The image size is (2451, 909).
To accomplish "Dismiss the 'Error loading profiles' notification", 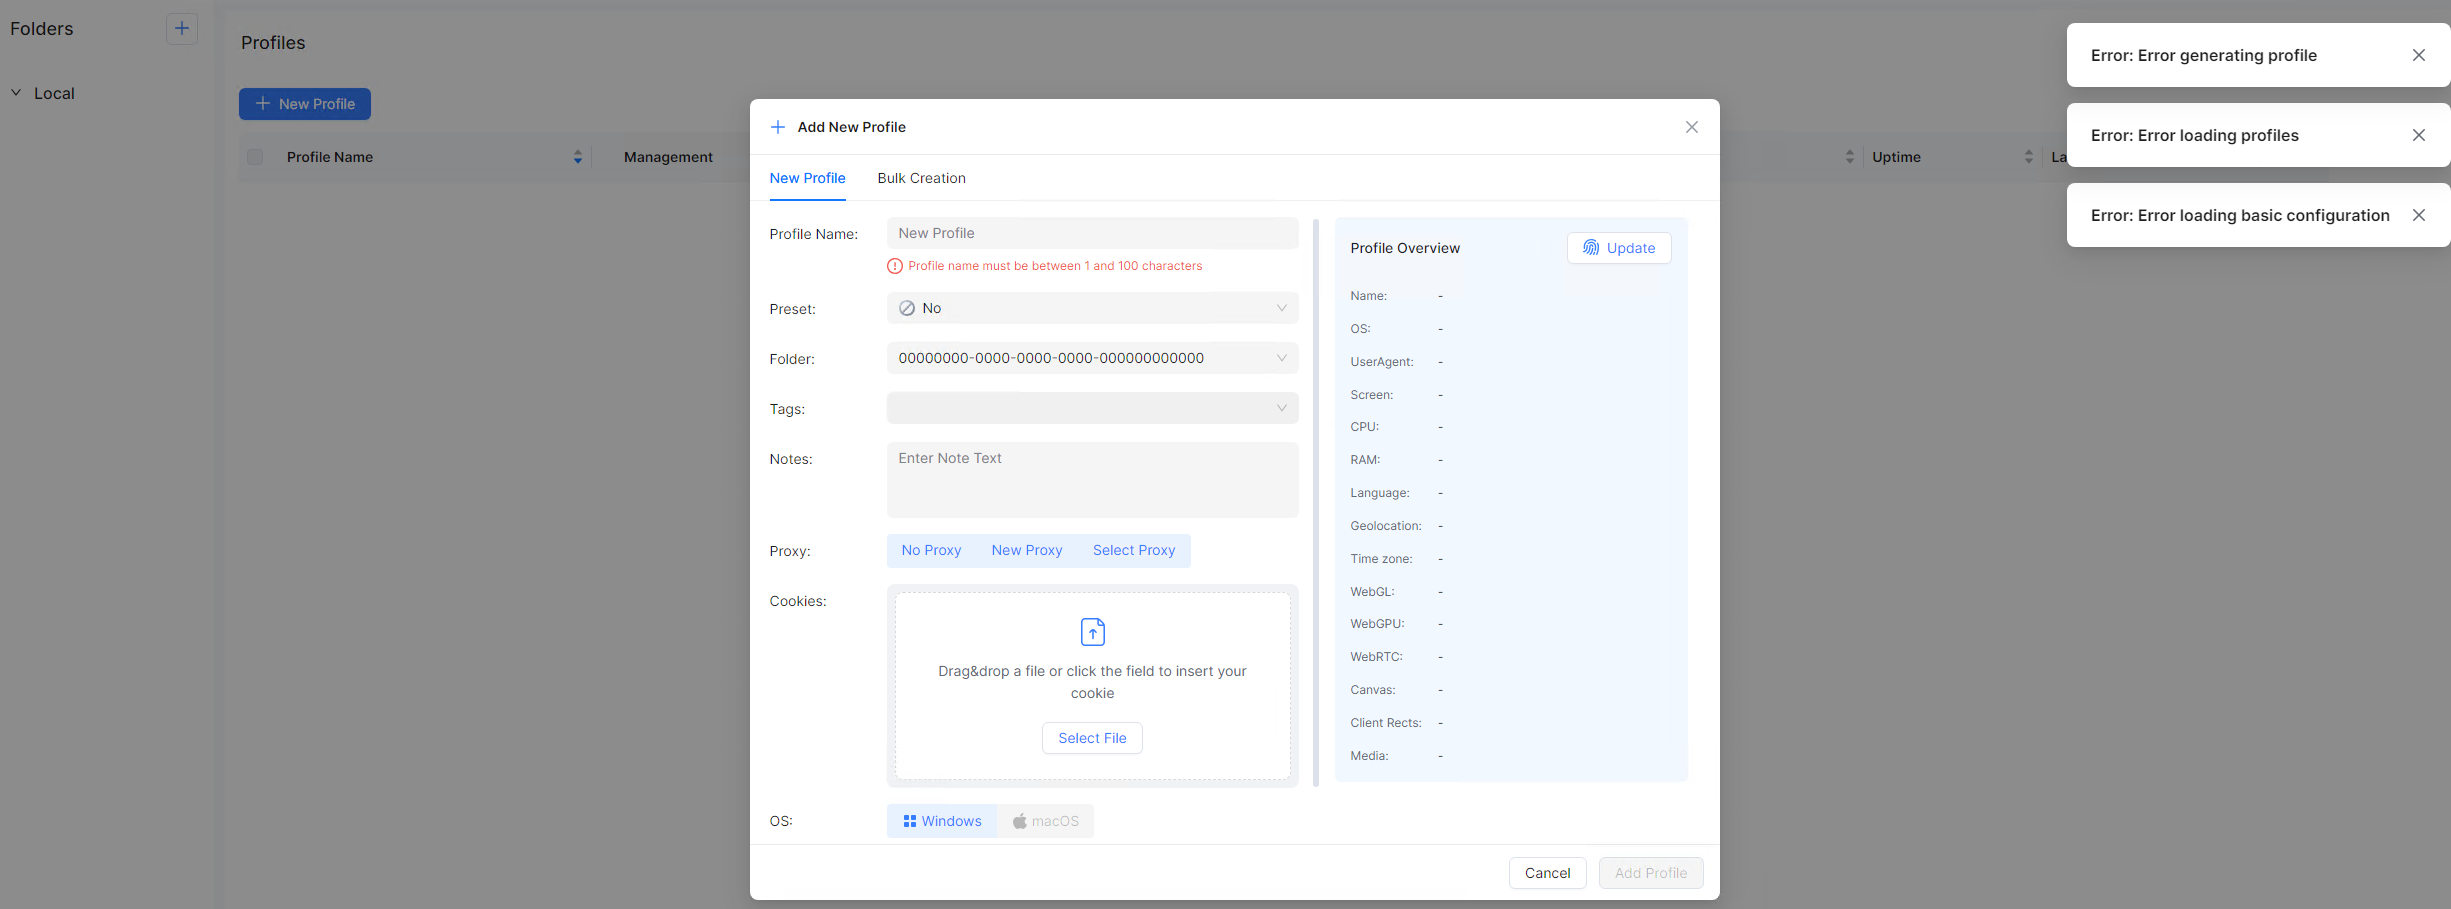I will coord(2418,136).
